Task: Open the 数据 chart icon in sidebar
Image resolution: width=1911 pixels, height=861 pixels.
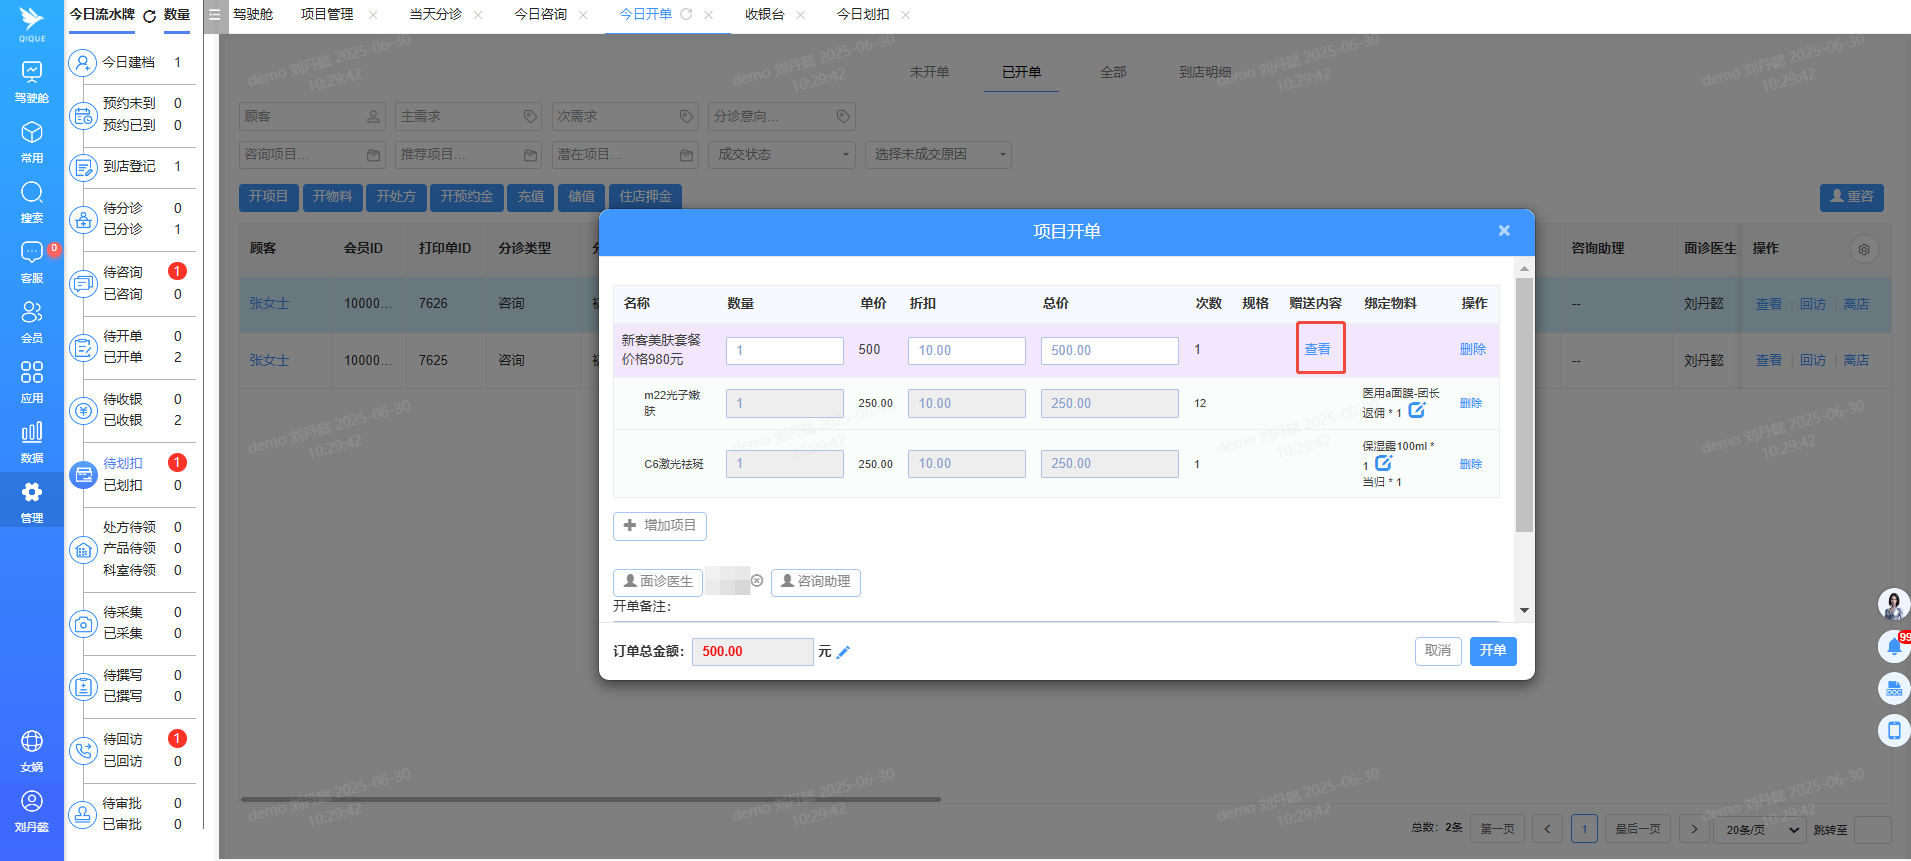Action: pos(32,440)
